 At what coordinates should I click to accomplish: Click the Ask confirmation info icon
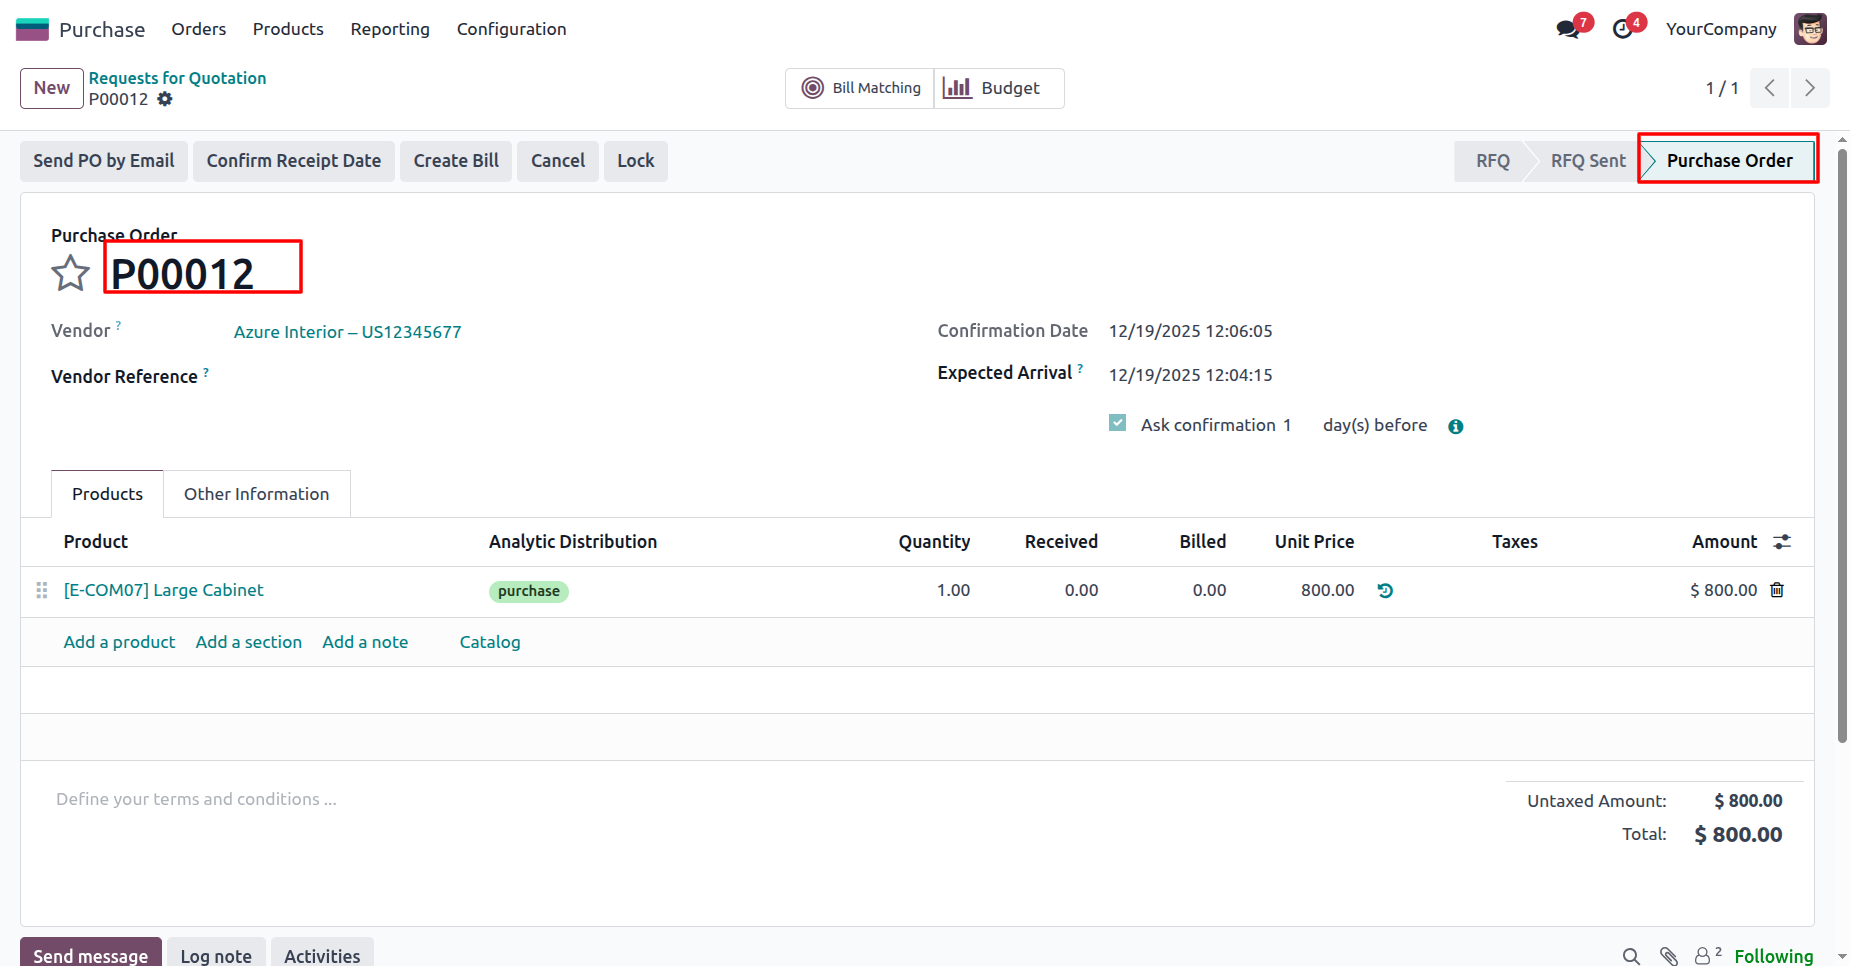click(x=1456, y=426)
